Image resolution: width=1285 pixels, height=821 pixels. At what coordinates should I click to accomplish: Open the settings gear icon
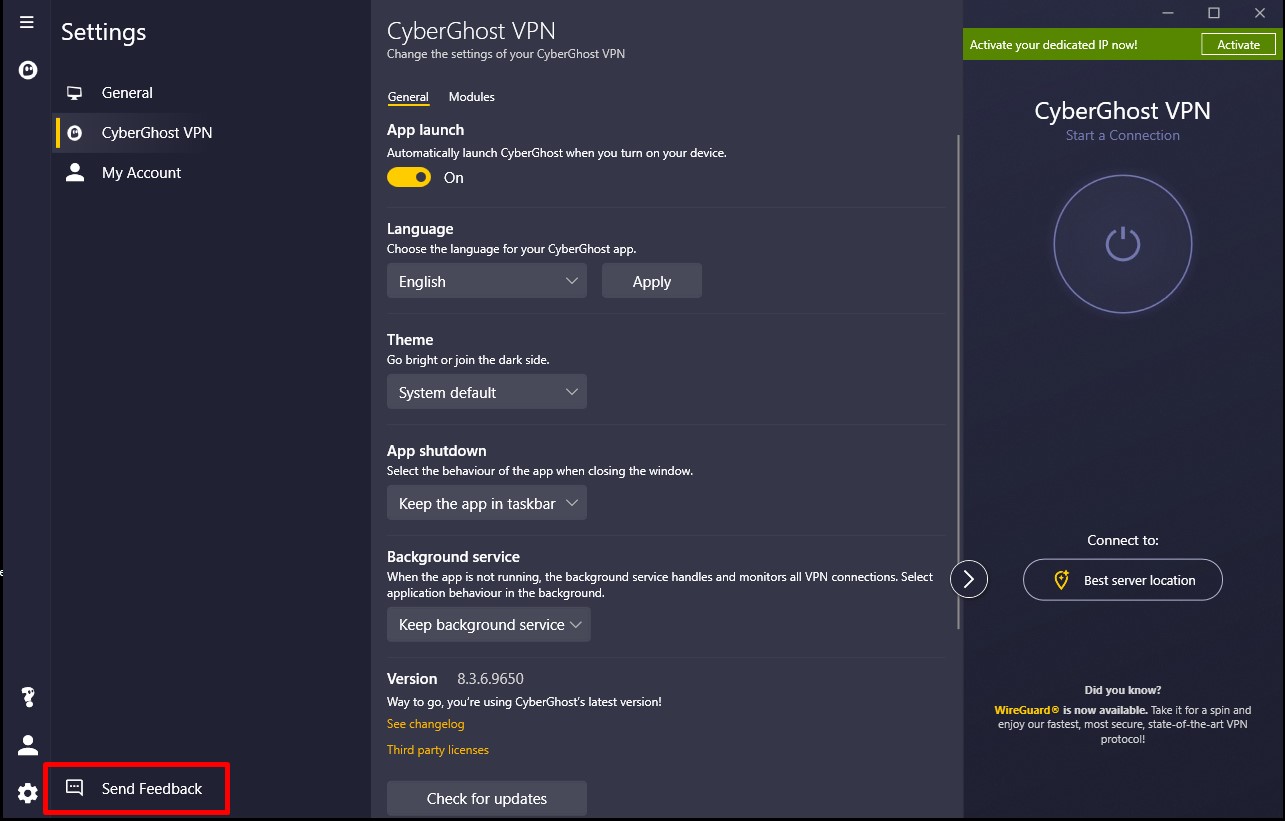coord(28,793)
